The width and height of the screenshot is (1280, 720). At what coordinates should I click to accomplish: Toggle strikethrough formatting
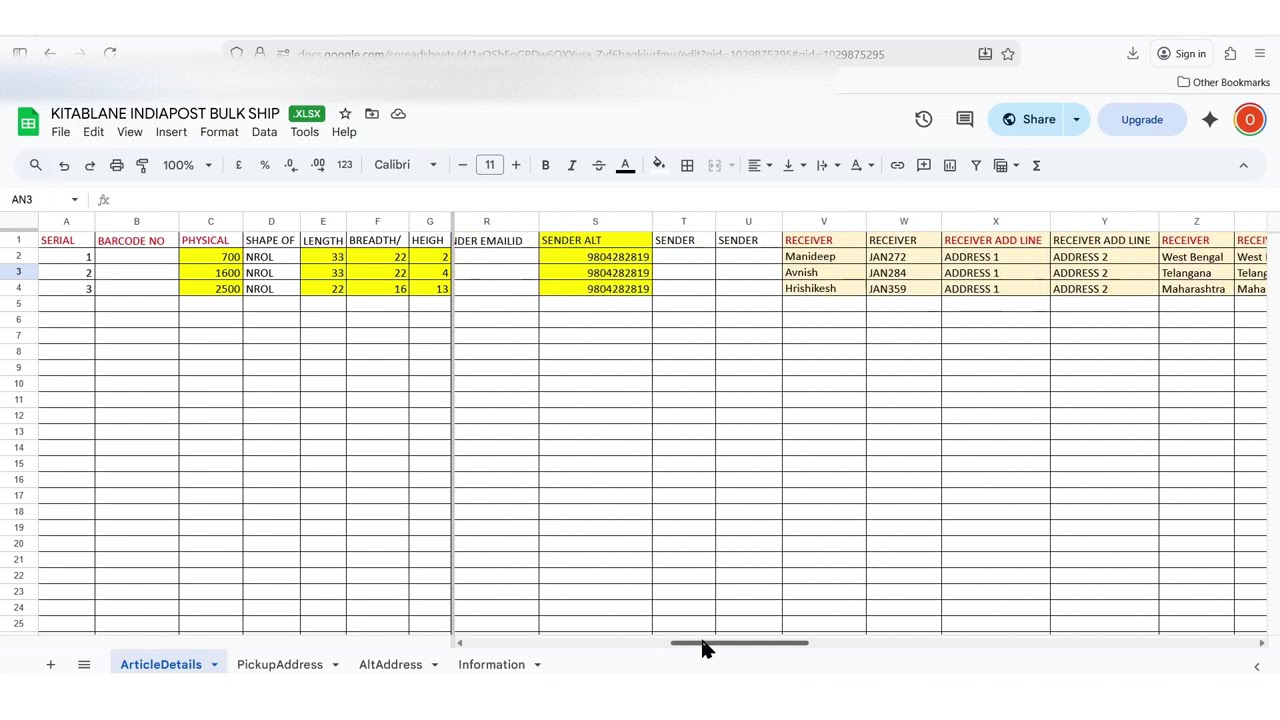pos(598,165)
